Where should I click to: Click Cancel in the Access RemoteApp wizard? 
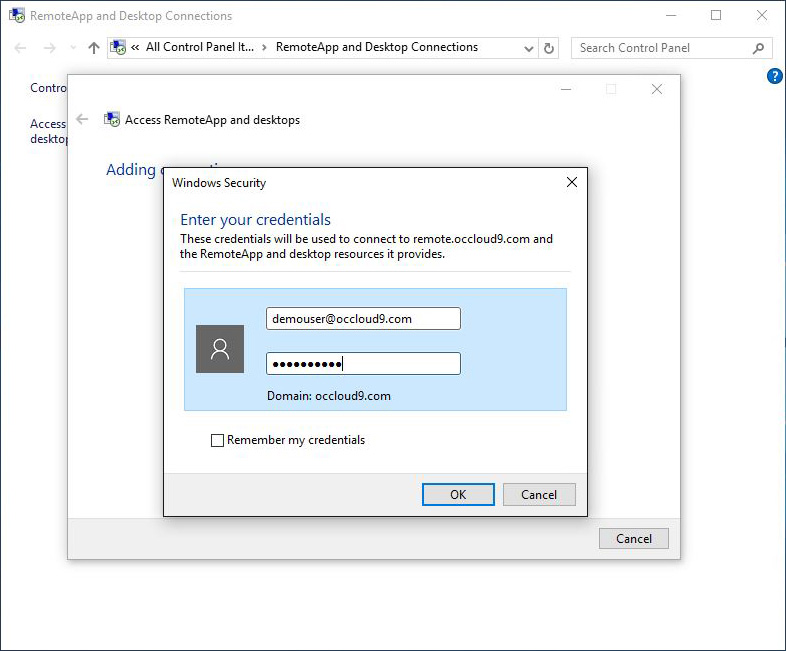point(634,539)
